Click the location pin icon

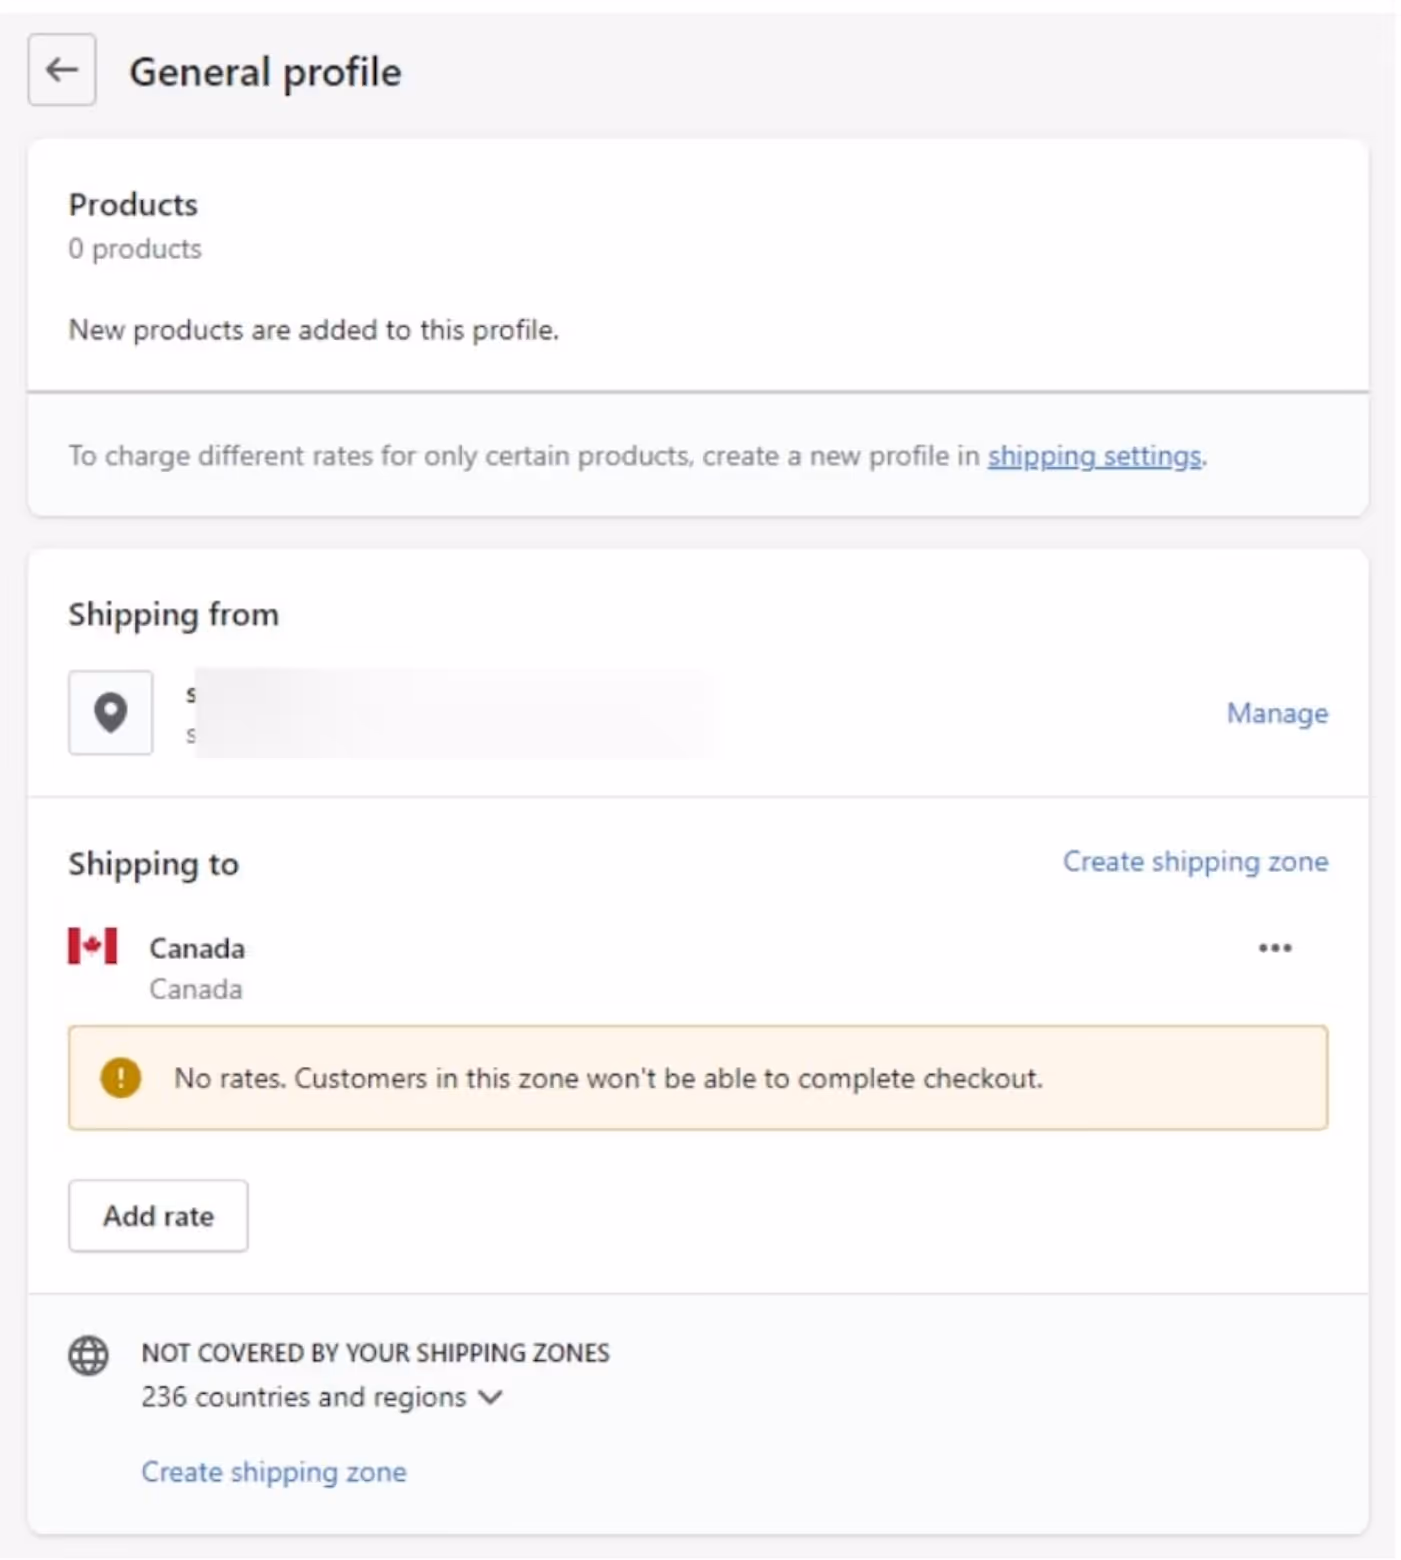110,712
